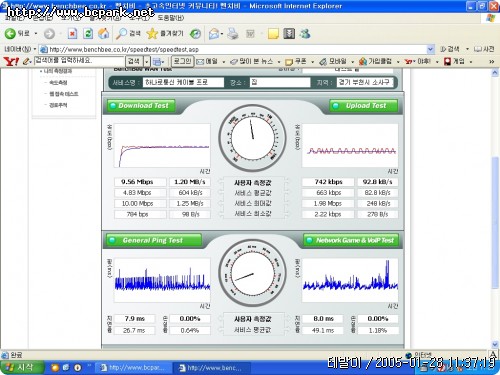The height and width of the screenshot is (375, 500).
Task: Click the Refresh page icon
Action: (88, 33)
